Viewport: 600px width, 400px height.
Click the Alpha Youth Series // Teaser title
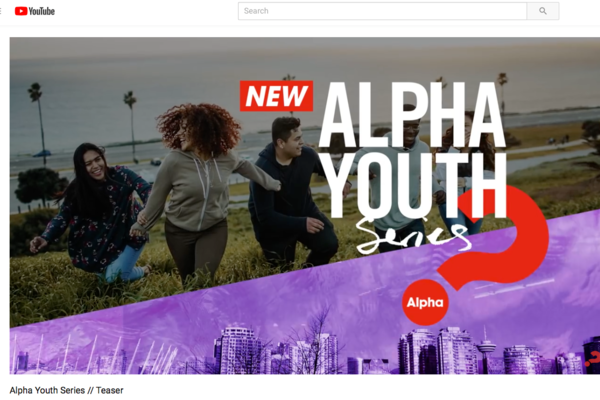(x=67, y=390)
